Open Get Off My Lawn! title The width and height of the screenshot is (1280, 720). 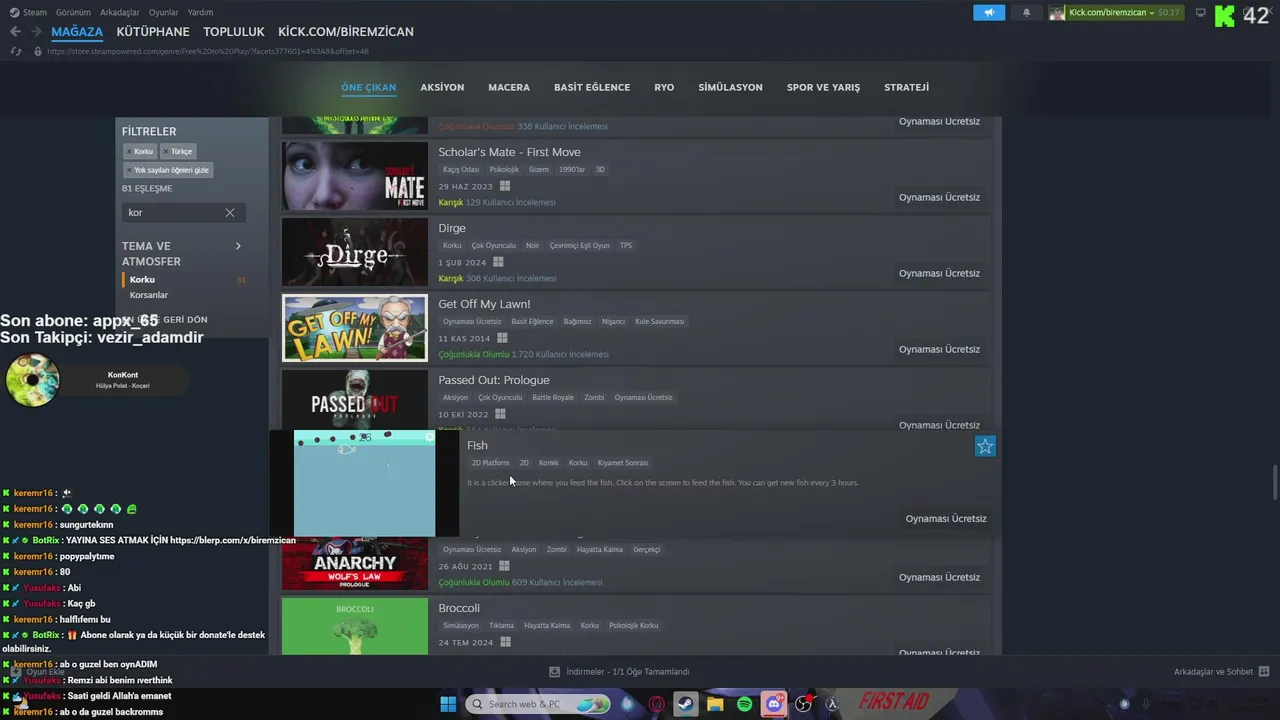point(484,304)
